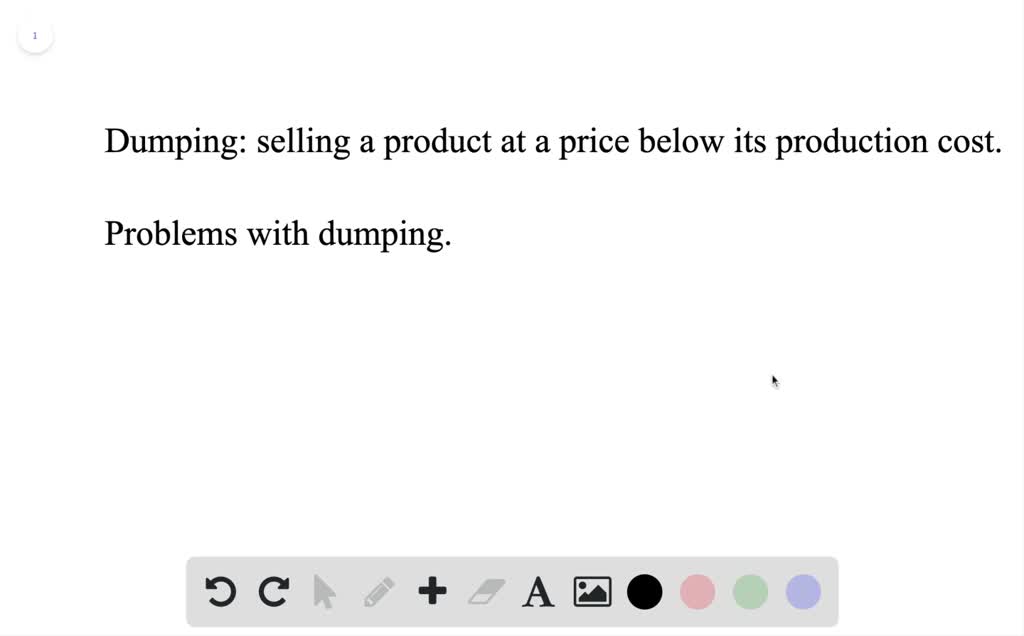The width and height of the screenshot is (1024, 636).
Task: Click the Redo icon
Action: click(275, 591)
